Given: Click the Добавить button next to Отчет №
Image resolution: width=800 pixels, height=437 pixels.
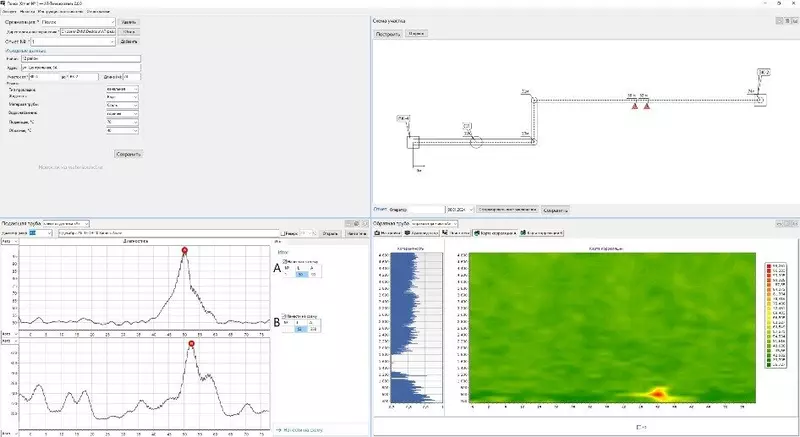Looking at the screenshot, I should click(129, 42).
